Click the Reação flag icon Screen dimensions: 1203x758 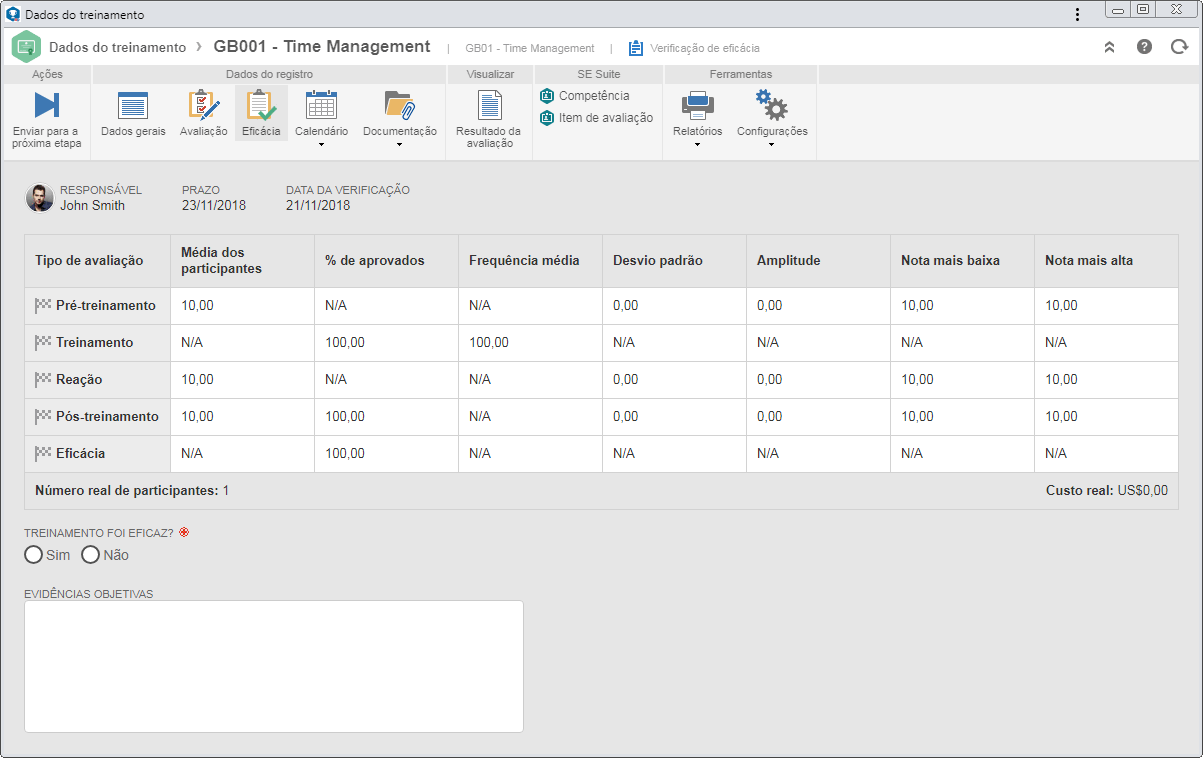pos(43,379)
